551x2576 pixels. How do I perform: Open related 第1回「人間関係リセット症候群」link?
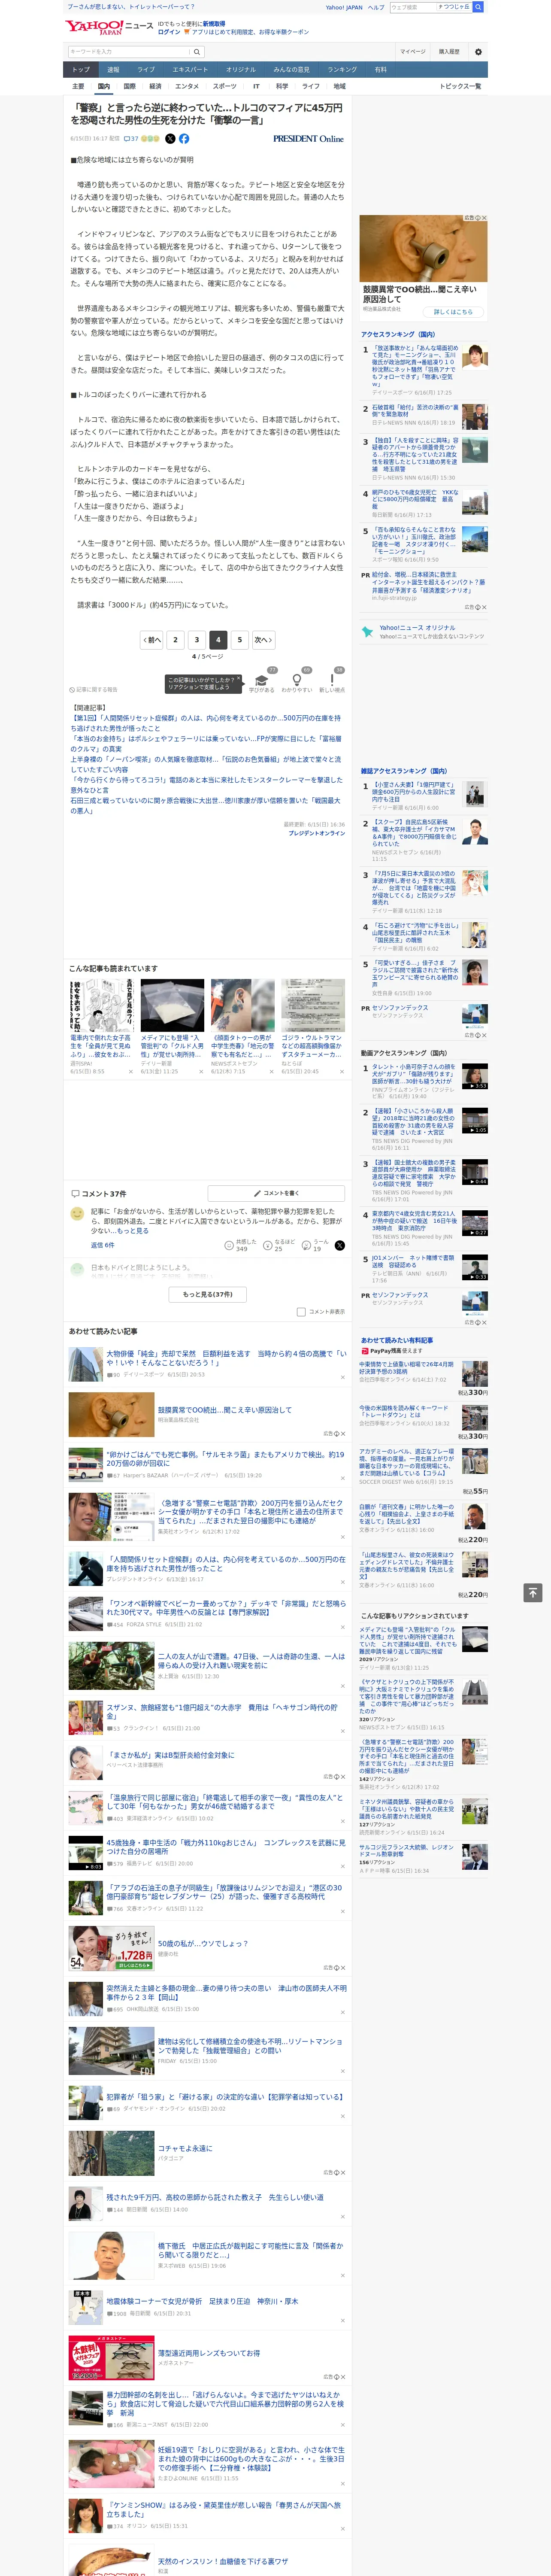tap(205, 723)
